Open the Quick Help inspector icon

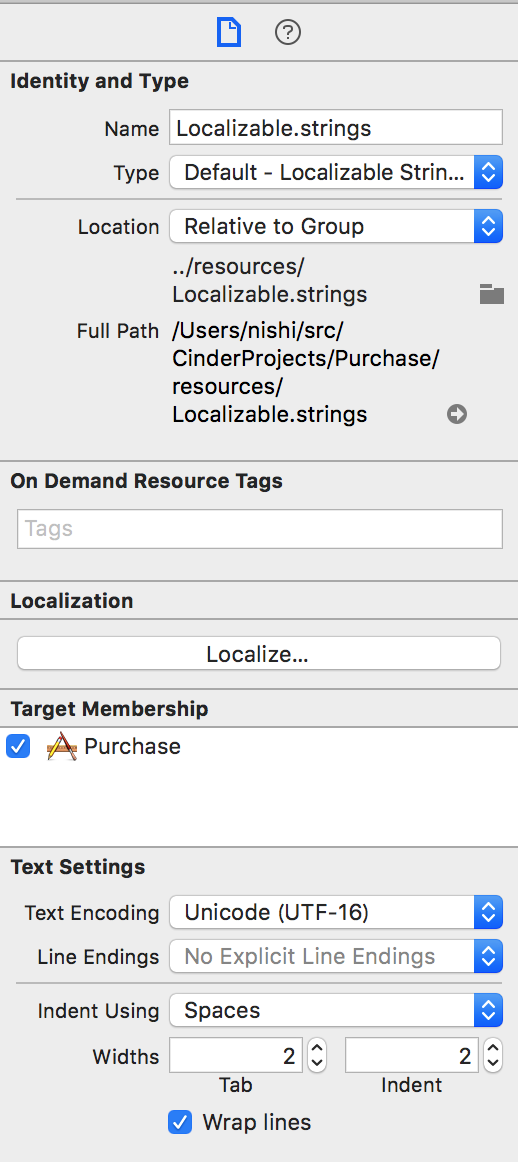click(x=288, y=33)
